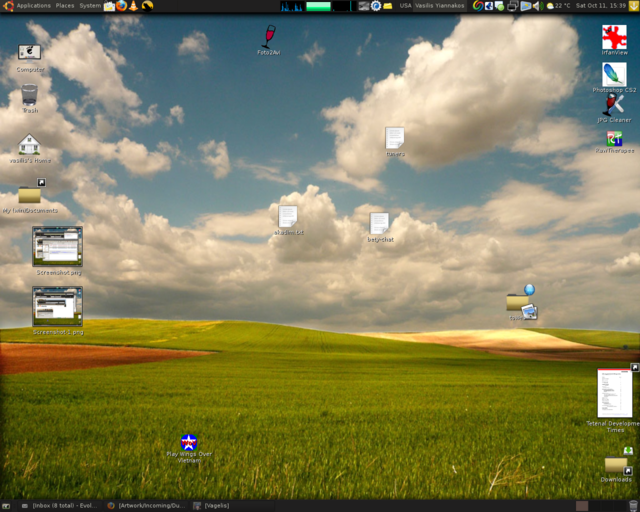Open the IrfanView desktop icon
Viewport: 640px width, 512px height.
point(614,38)
